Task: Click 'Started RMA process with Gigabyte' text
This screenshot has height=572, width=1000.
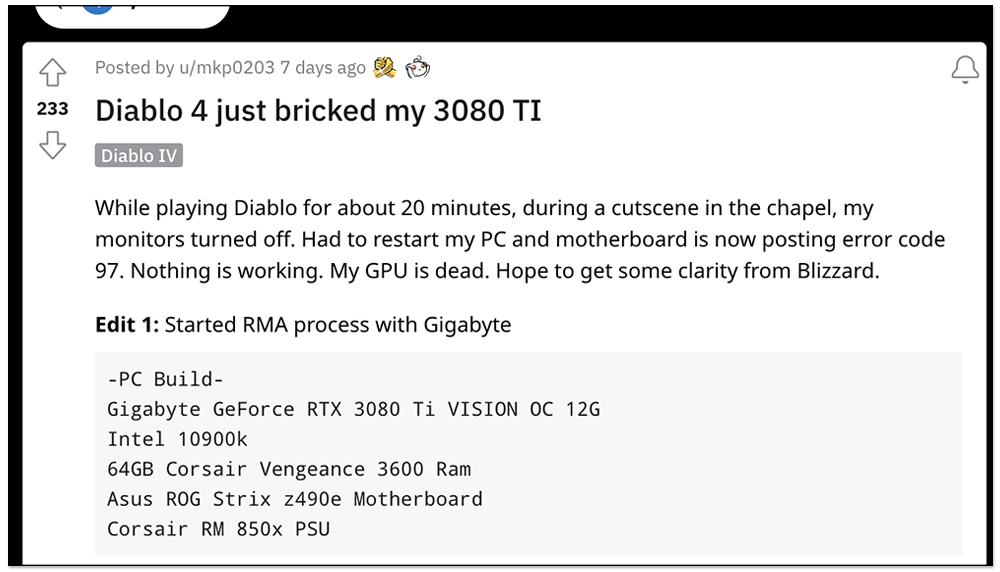Action: pos(338,325)
